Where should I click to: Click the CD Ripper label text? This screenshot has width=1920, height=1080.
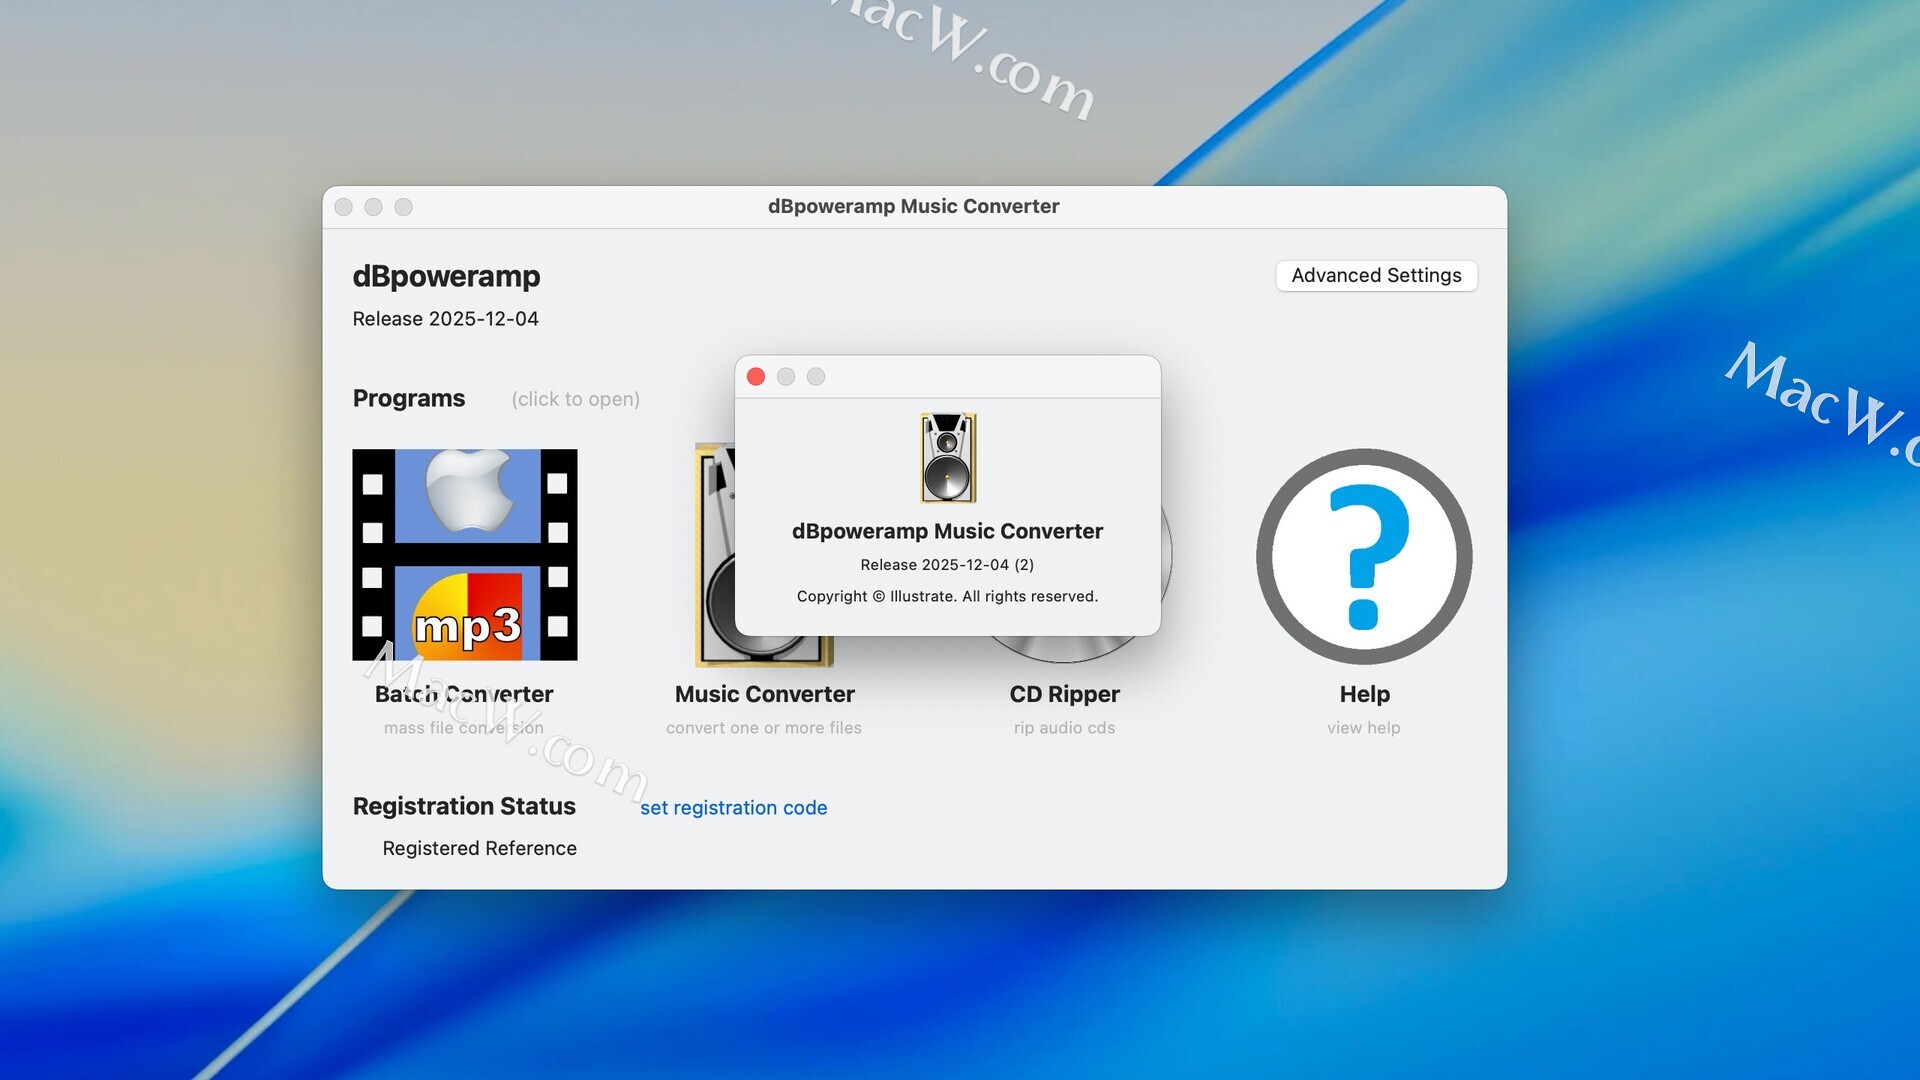(x=1064, y=694)
